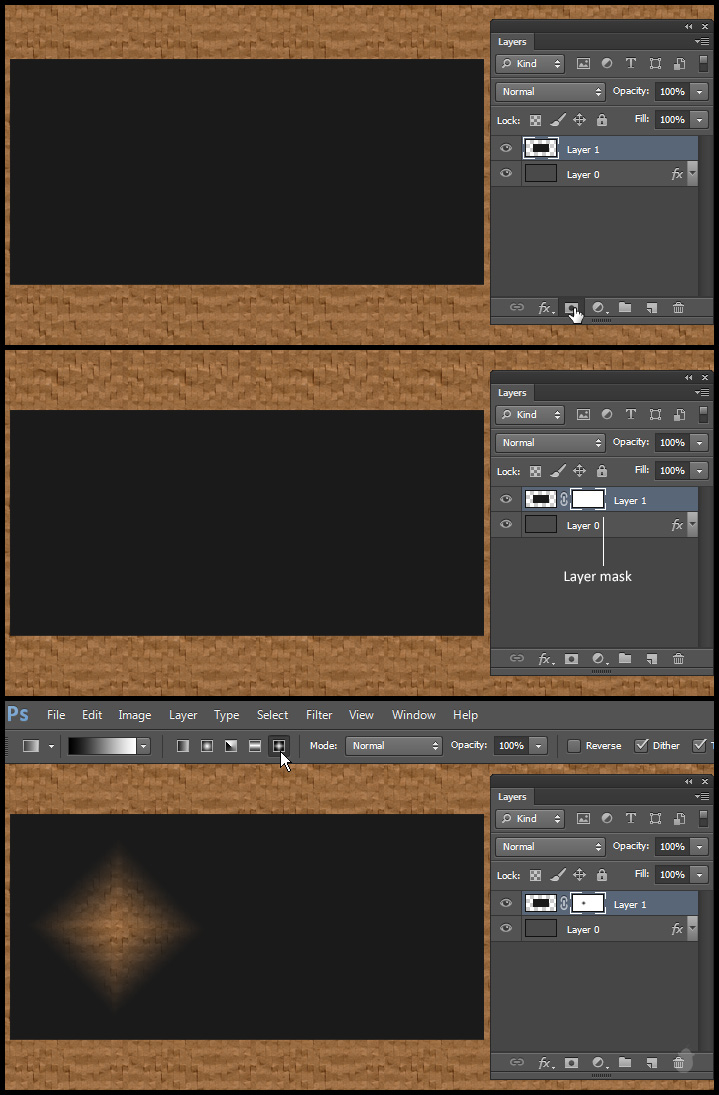Select the Linear Gradient style icon
This screenshot has height=1095, width=719.
[183, 746]
